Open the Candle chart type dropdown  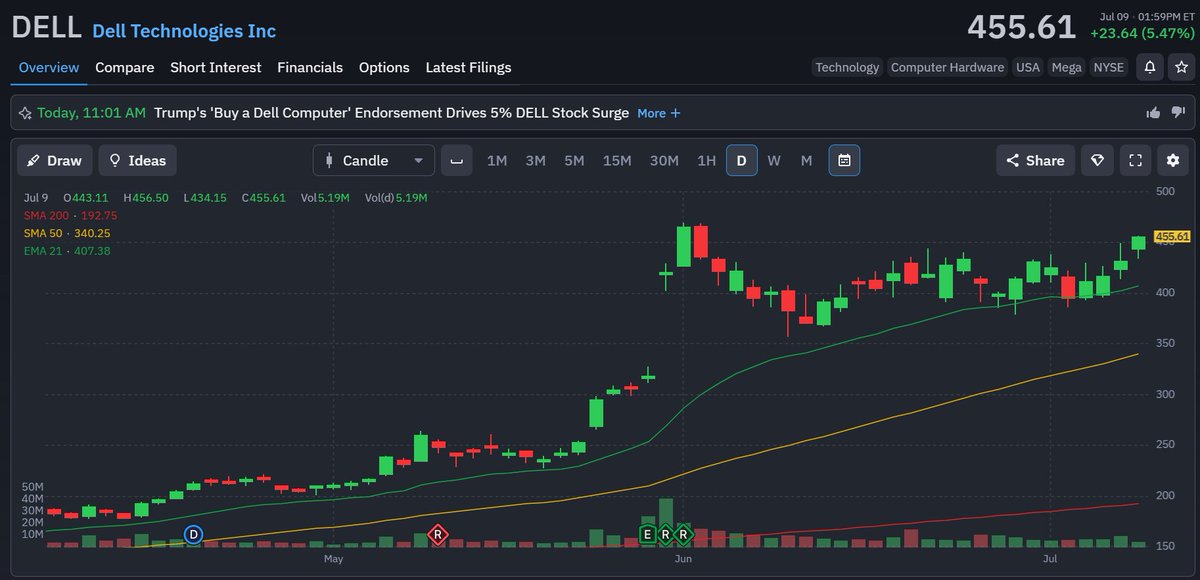click(374, 160)
